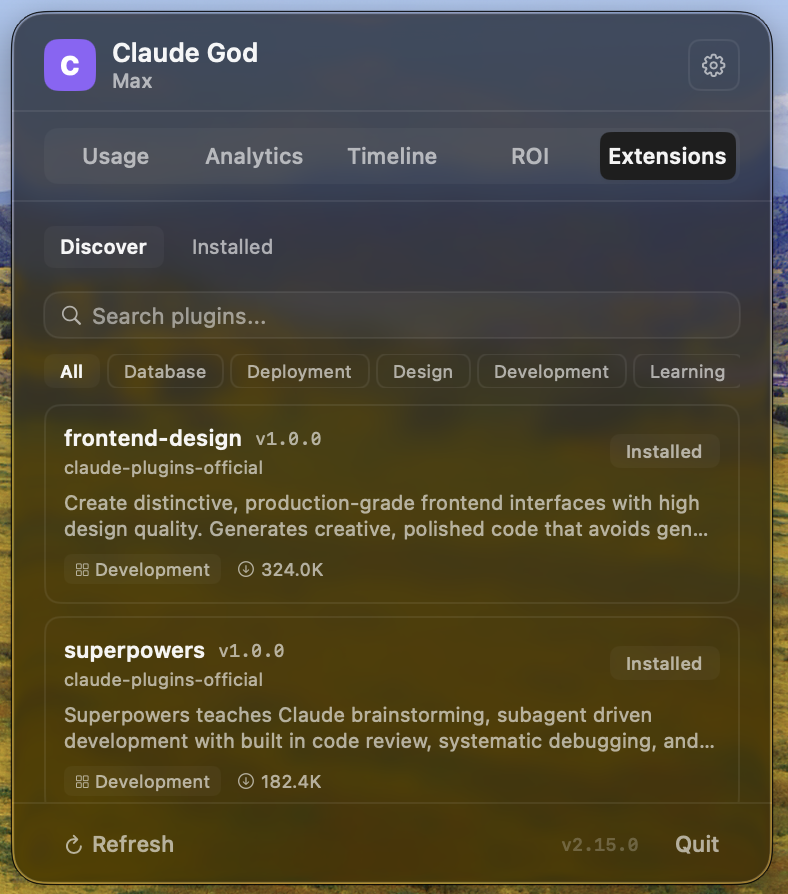Click the Claude God purple logo icon
This screenshot has height=894, width=788.
pyautogui.click(x=68, y=65)
